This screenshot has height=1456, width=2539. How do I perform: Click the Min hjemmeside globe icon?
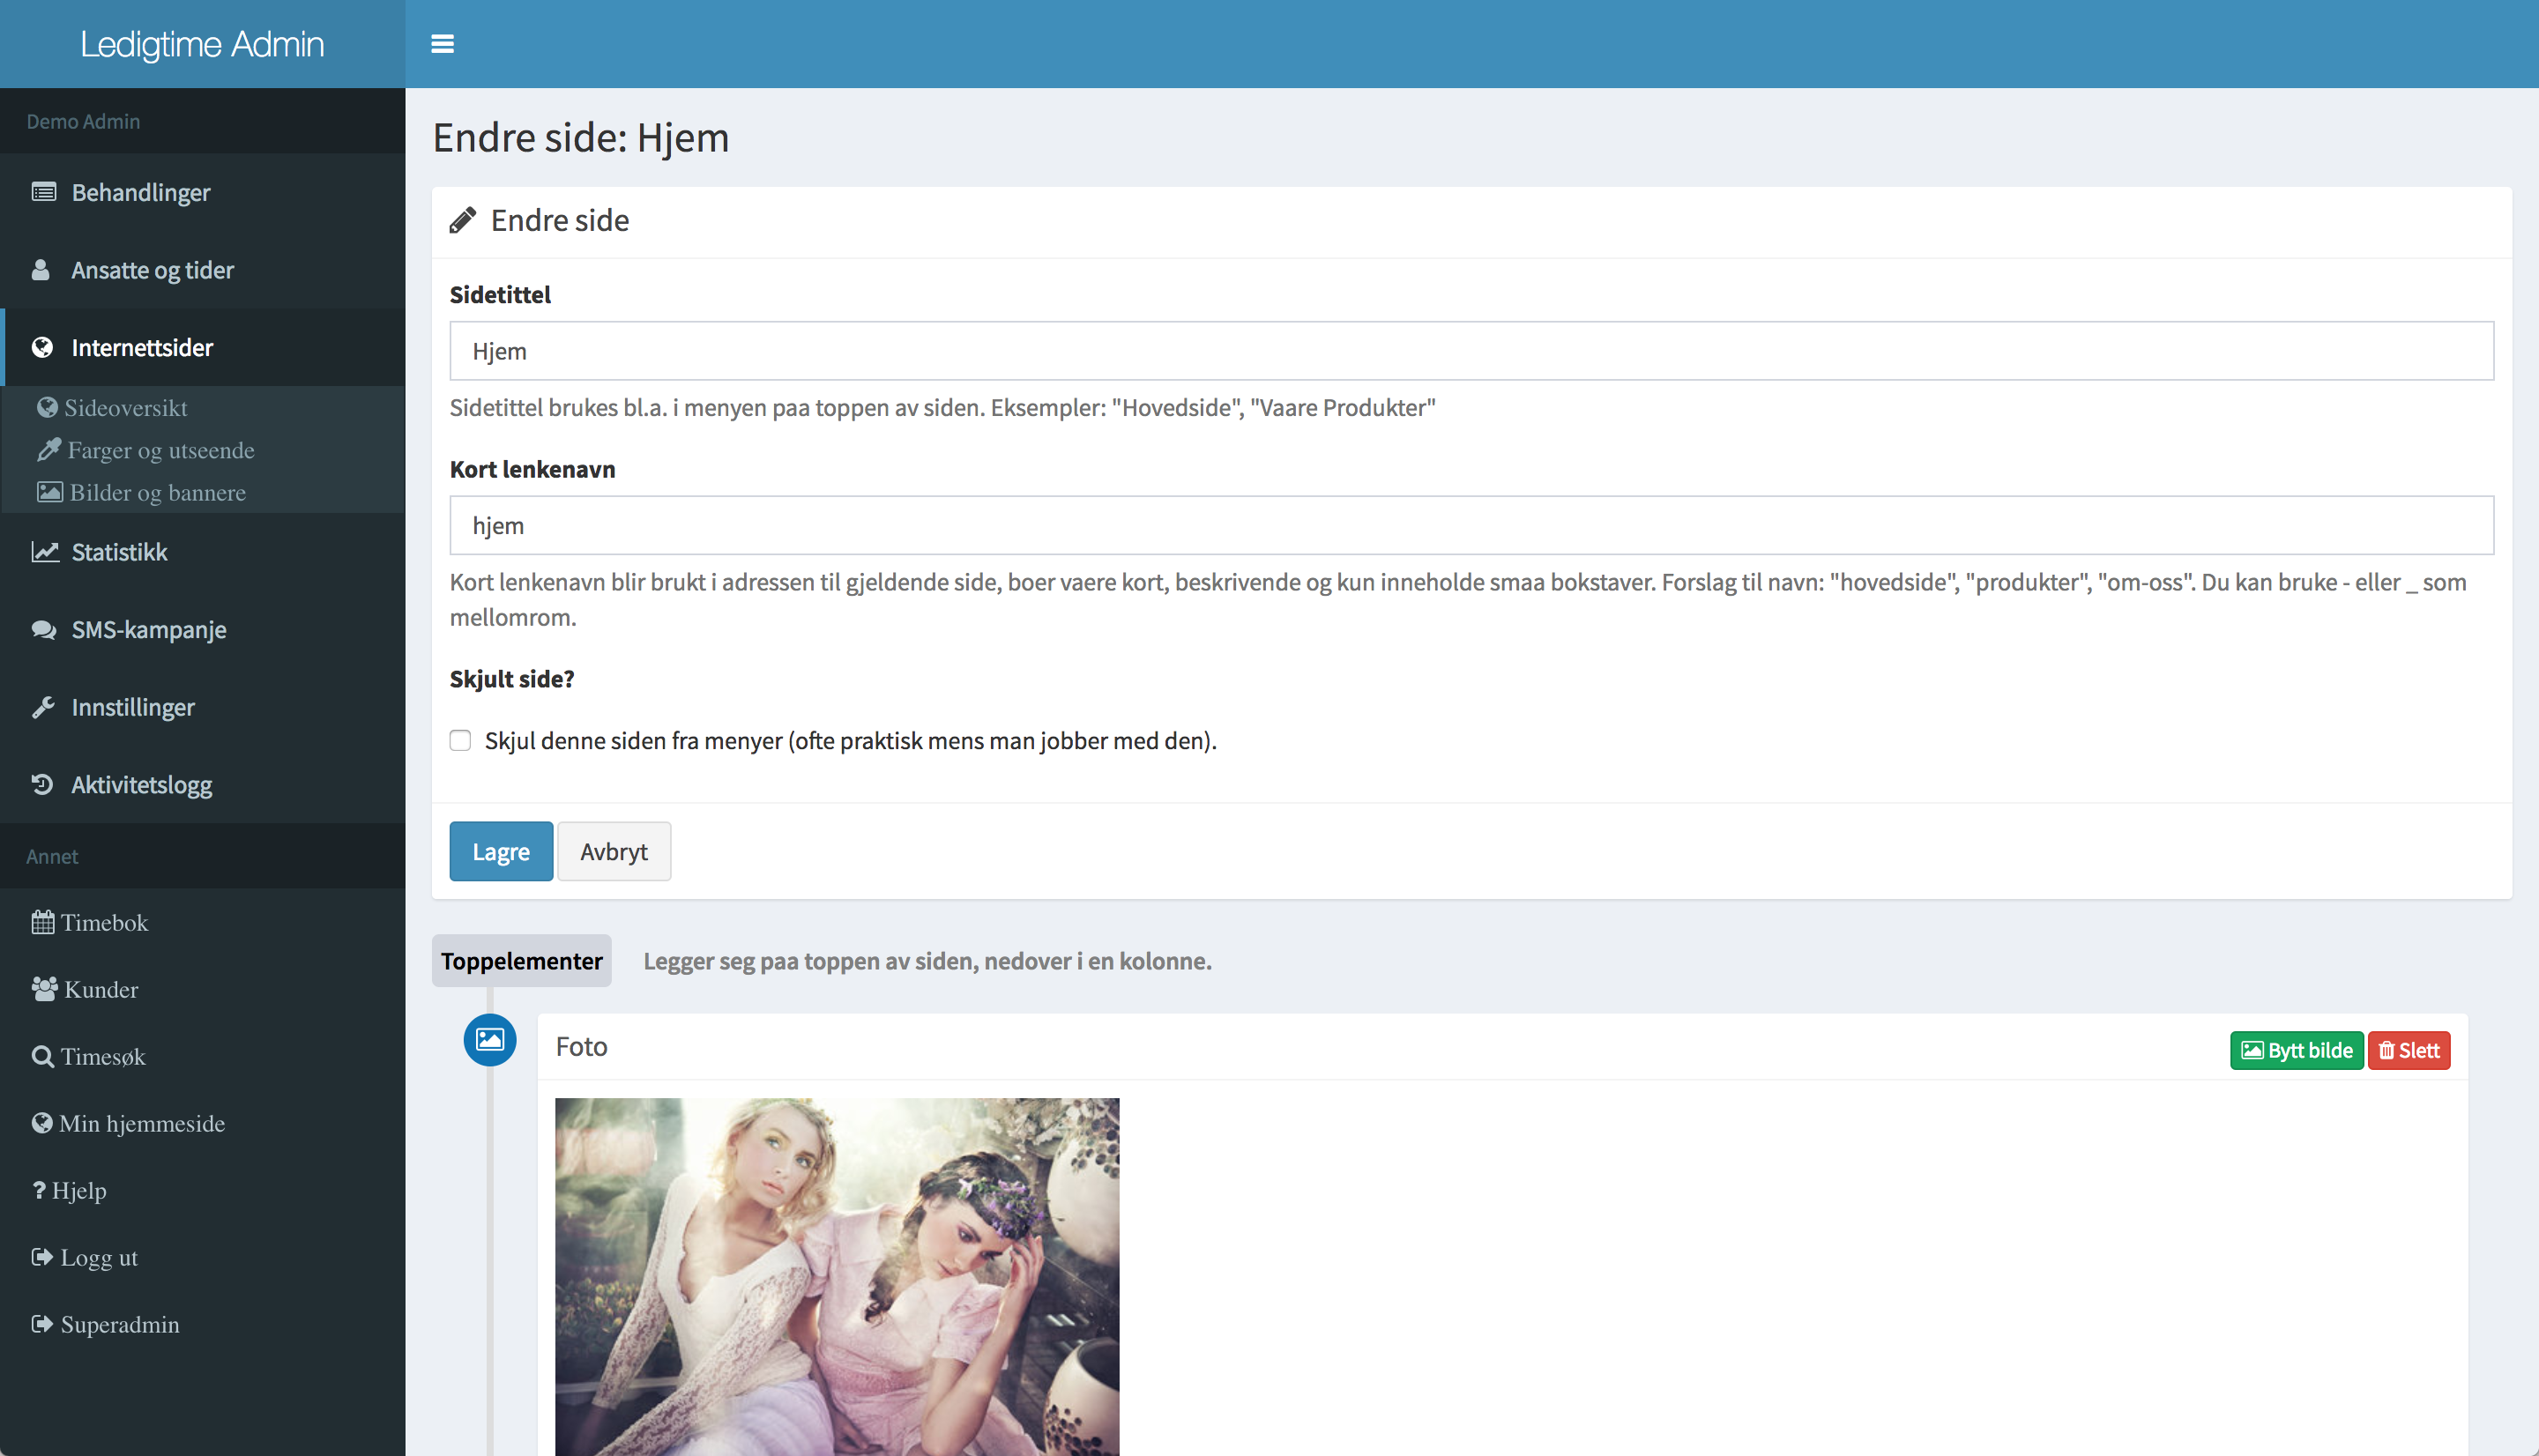(42, 1123)
